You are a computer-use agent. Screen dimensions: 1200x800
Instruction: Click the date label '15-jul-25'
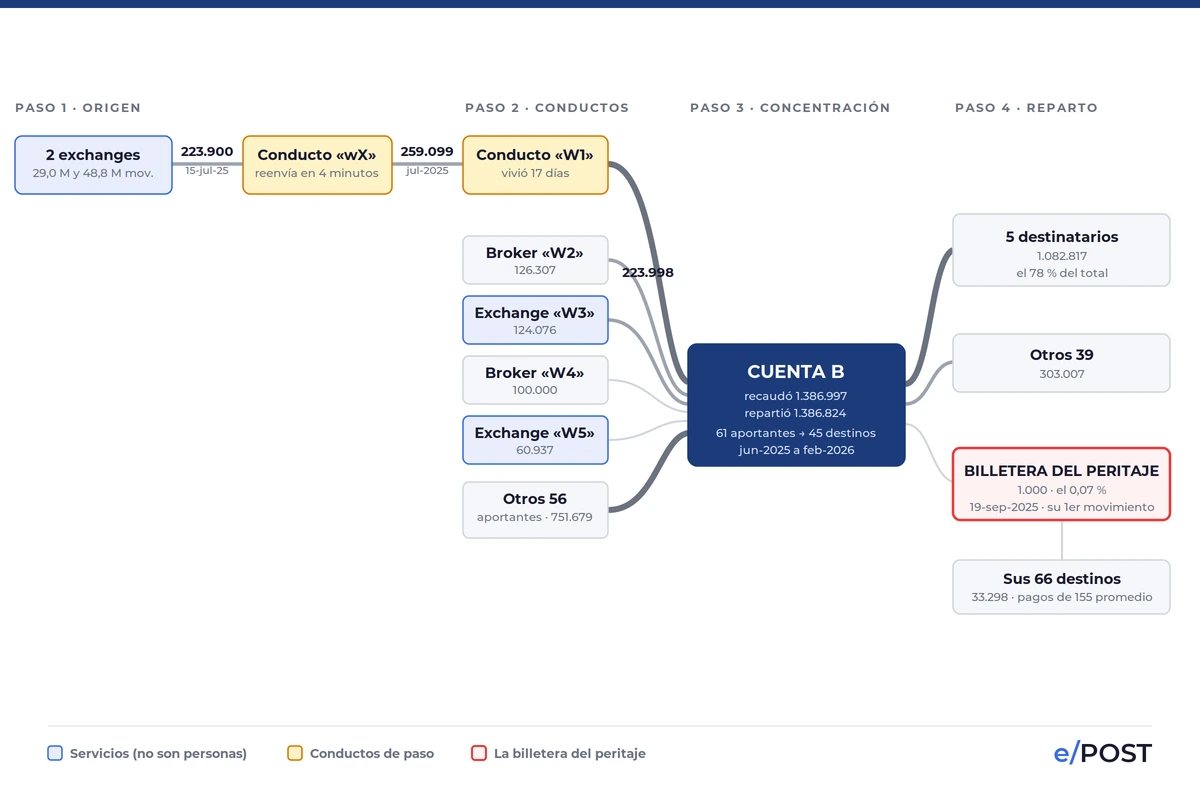coord(207,171)
